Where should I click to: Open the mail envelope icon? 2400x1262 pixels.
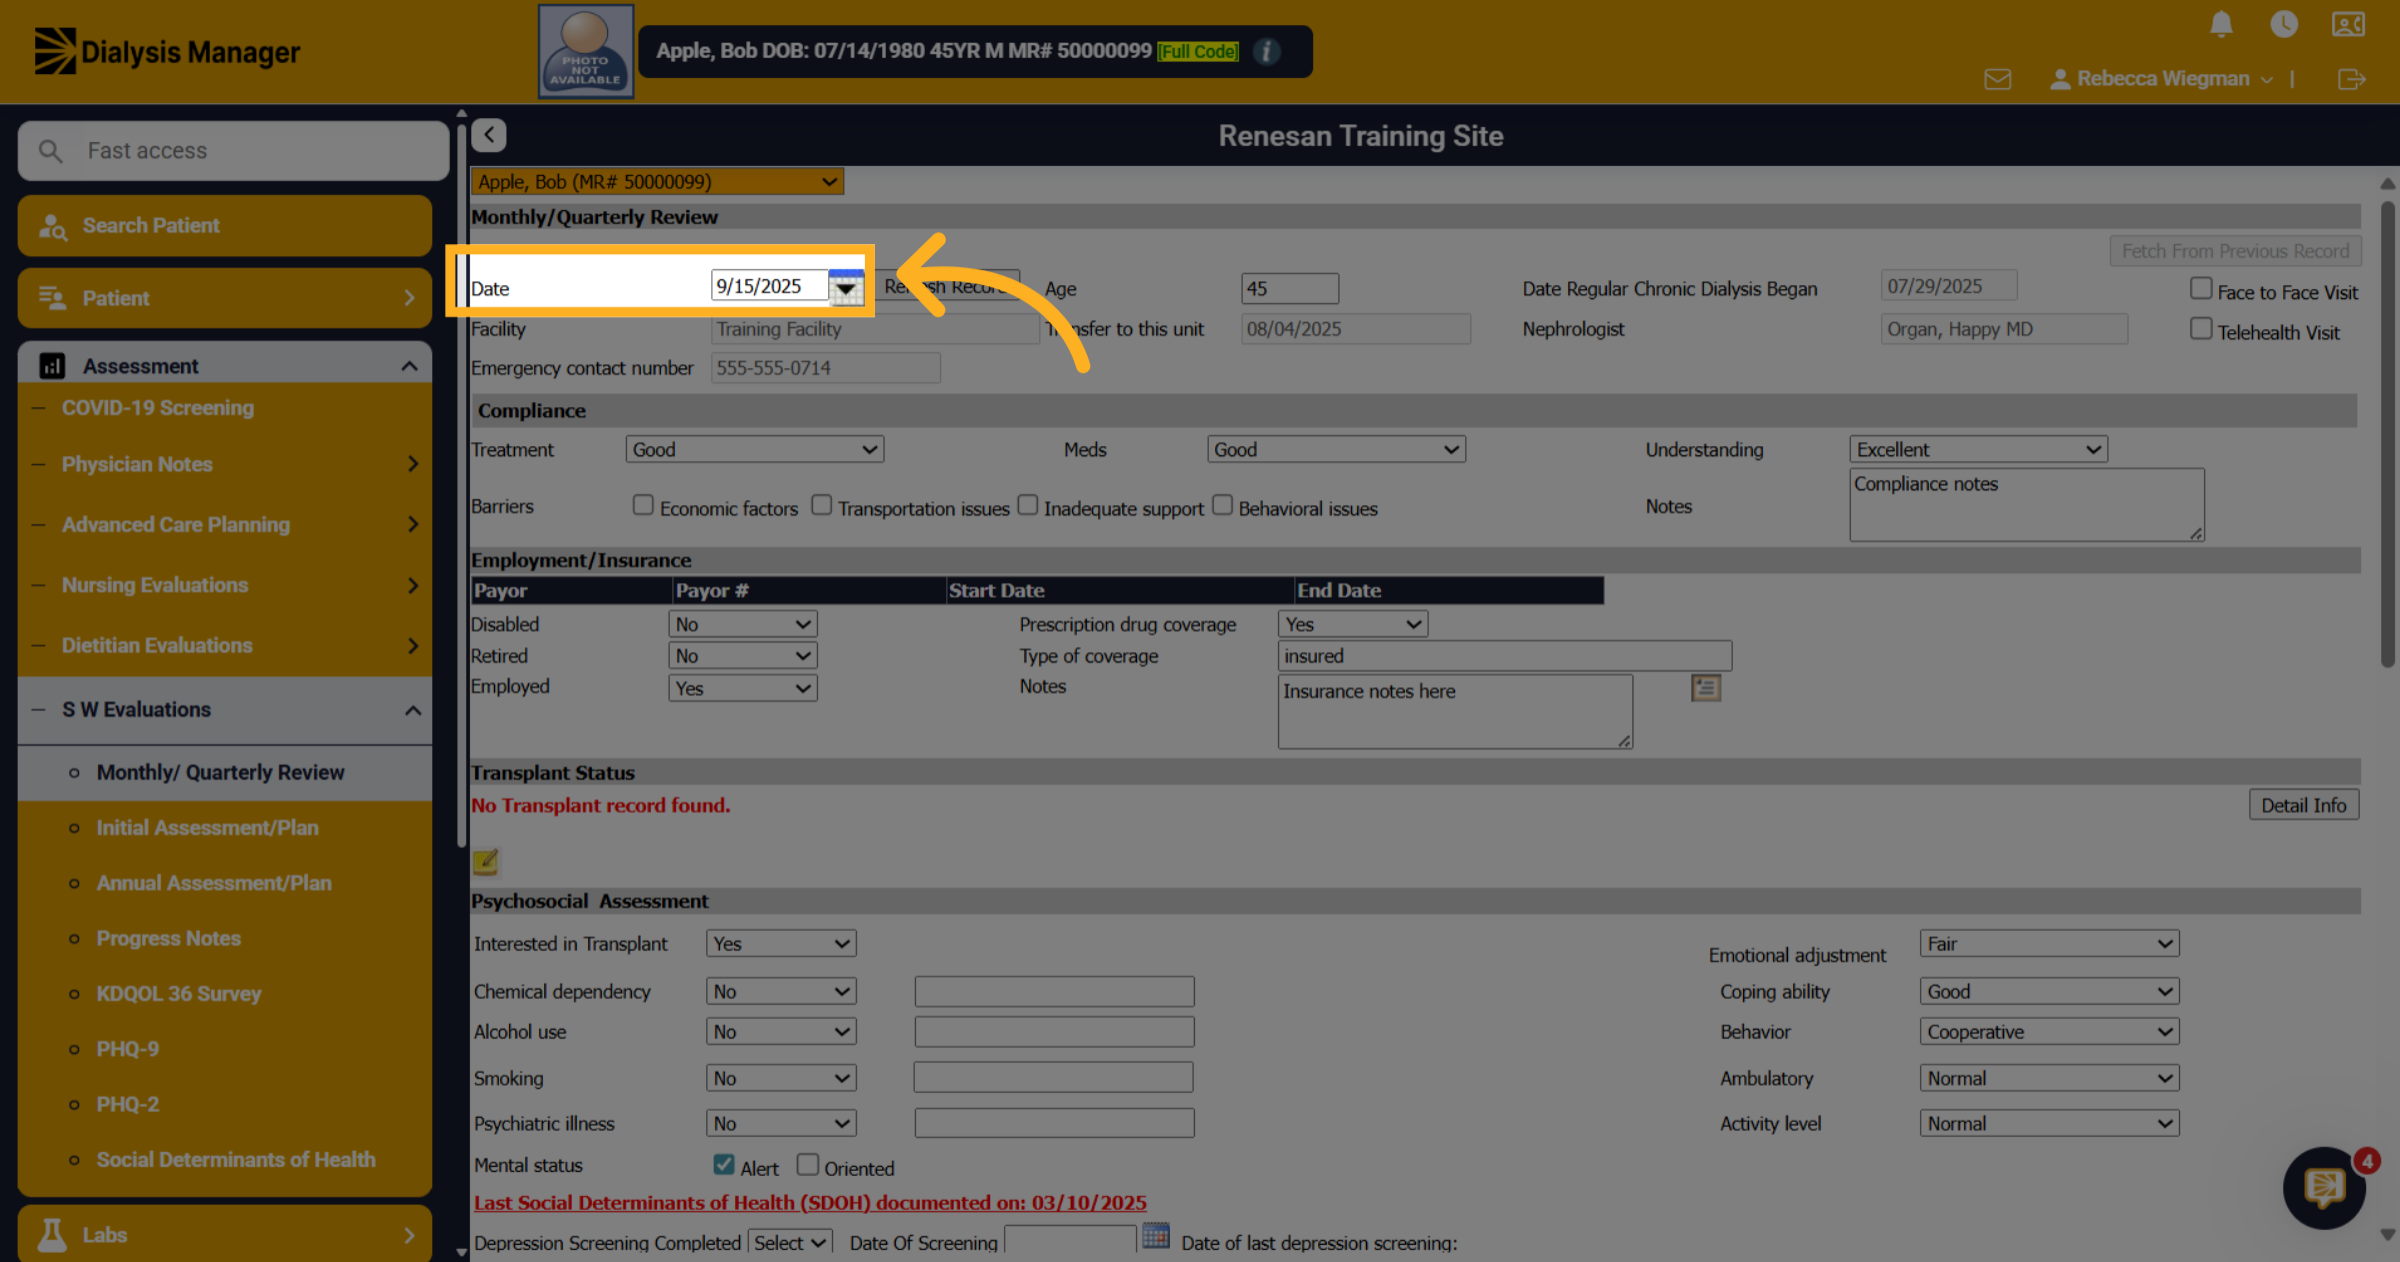[1998, 79]
